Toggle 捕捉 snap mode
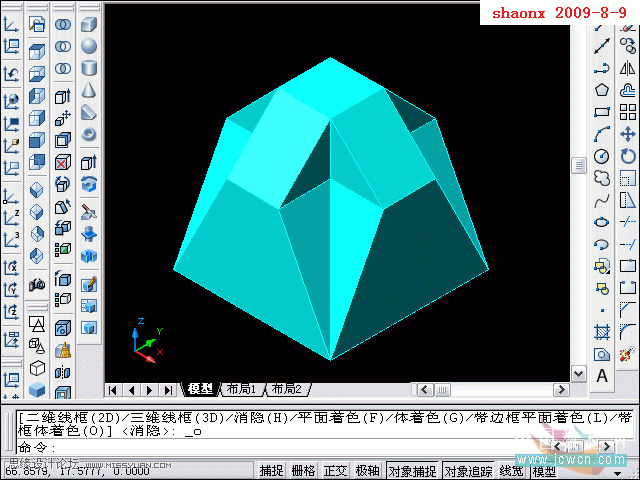The image size is (640, 480). pos(271,471)
